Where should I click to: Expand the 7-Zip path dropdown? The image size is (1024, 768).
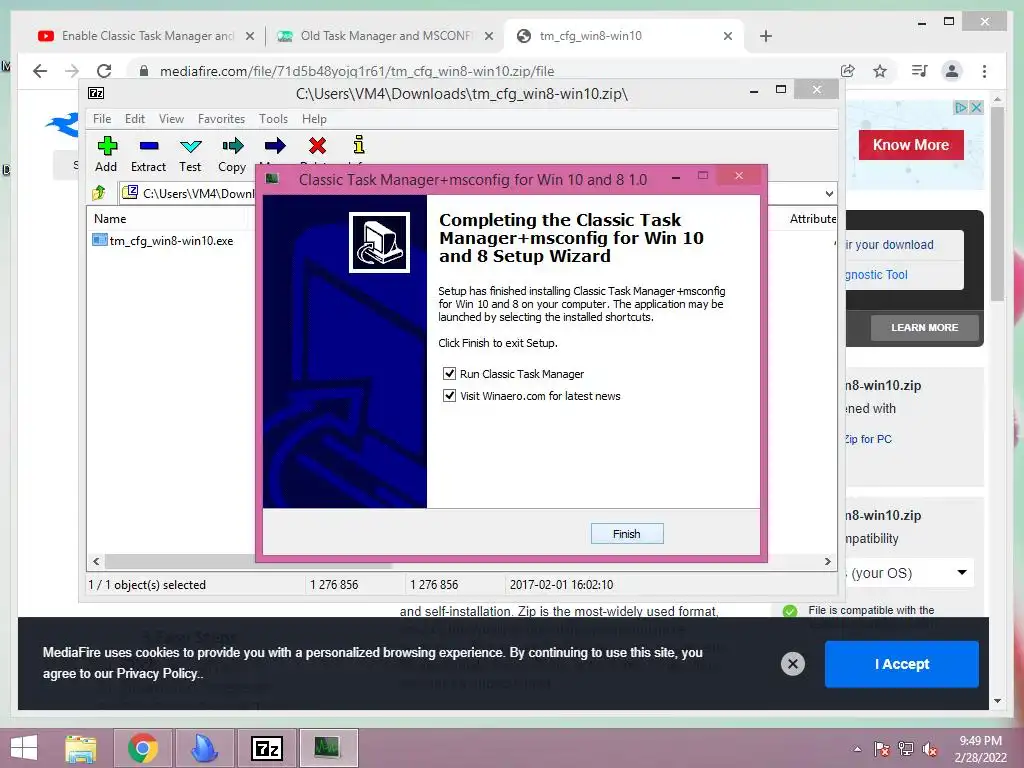(829, 193)
